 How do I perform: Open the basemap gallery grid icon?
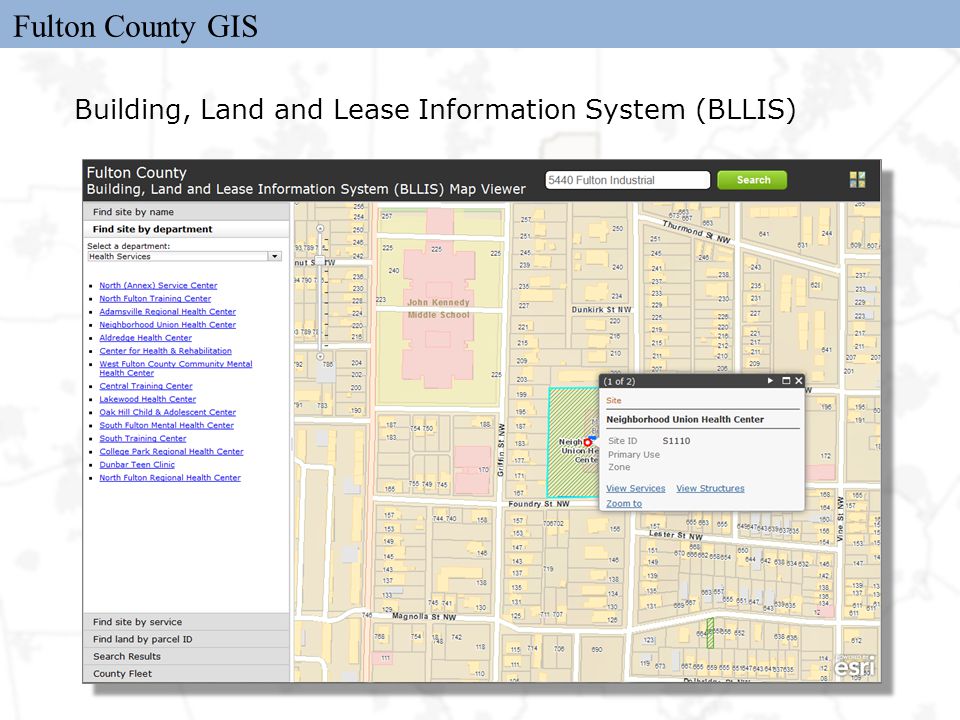[857, 179]
